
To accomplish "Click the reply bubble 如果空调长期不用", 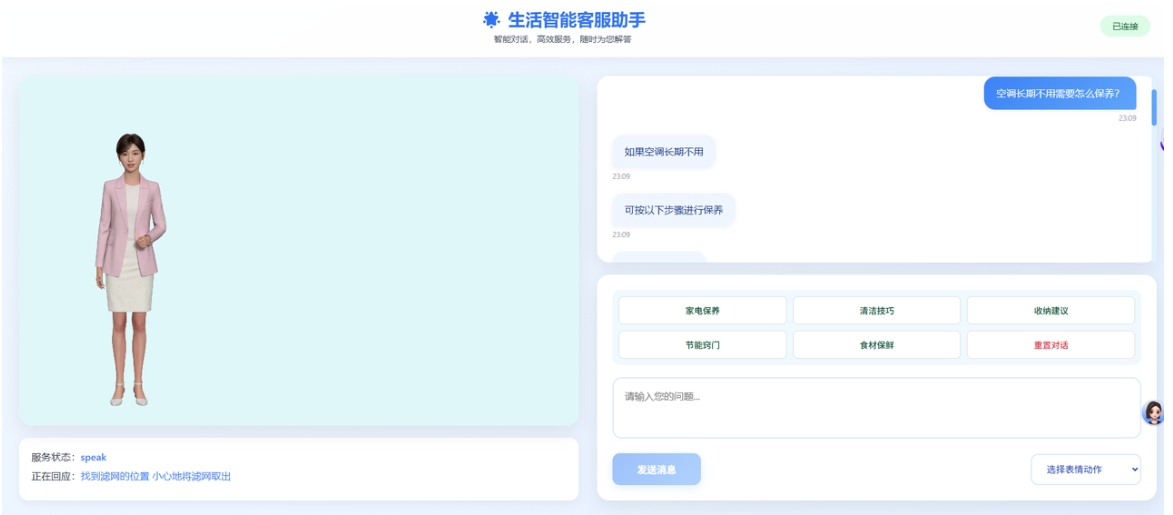I will pos(664,152).
